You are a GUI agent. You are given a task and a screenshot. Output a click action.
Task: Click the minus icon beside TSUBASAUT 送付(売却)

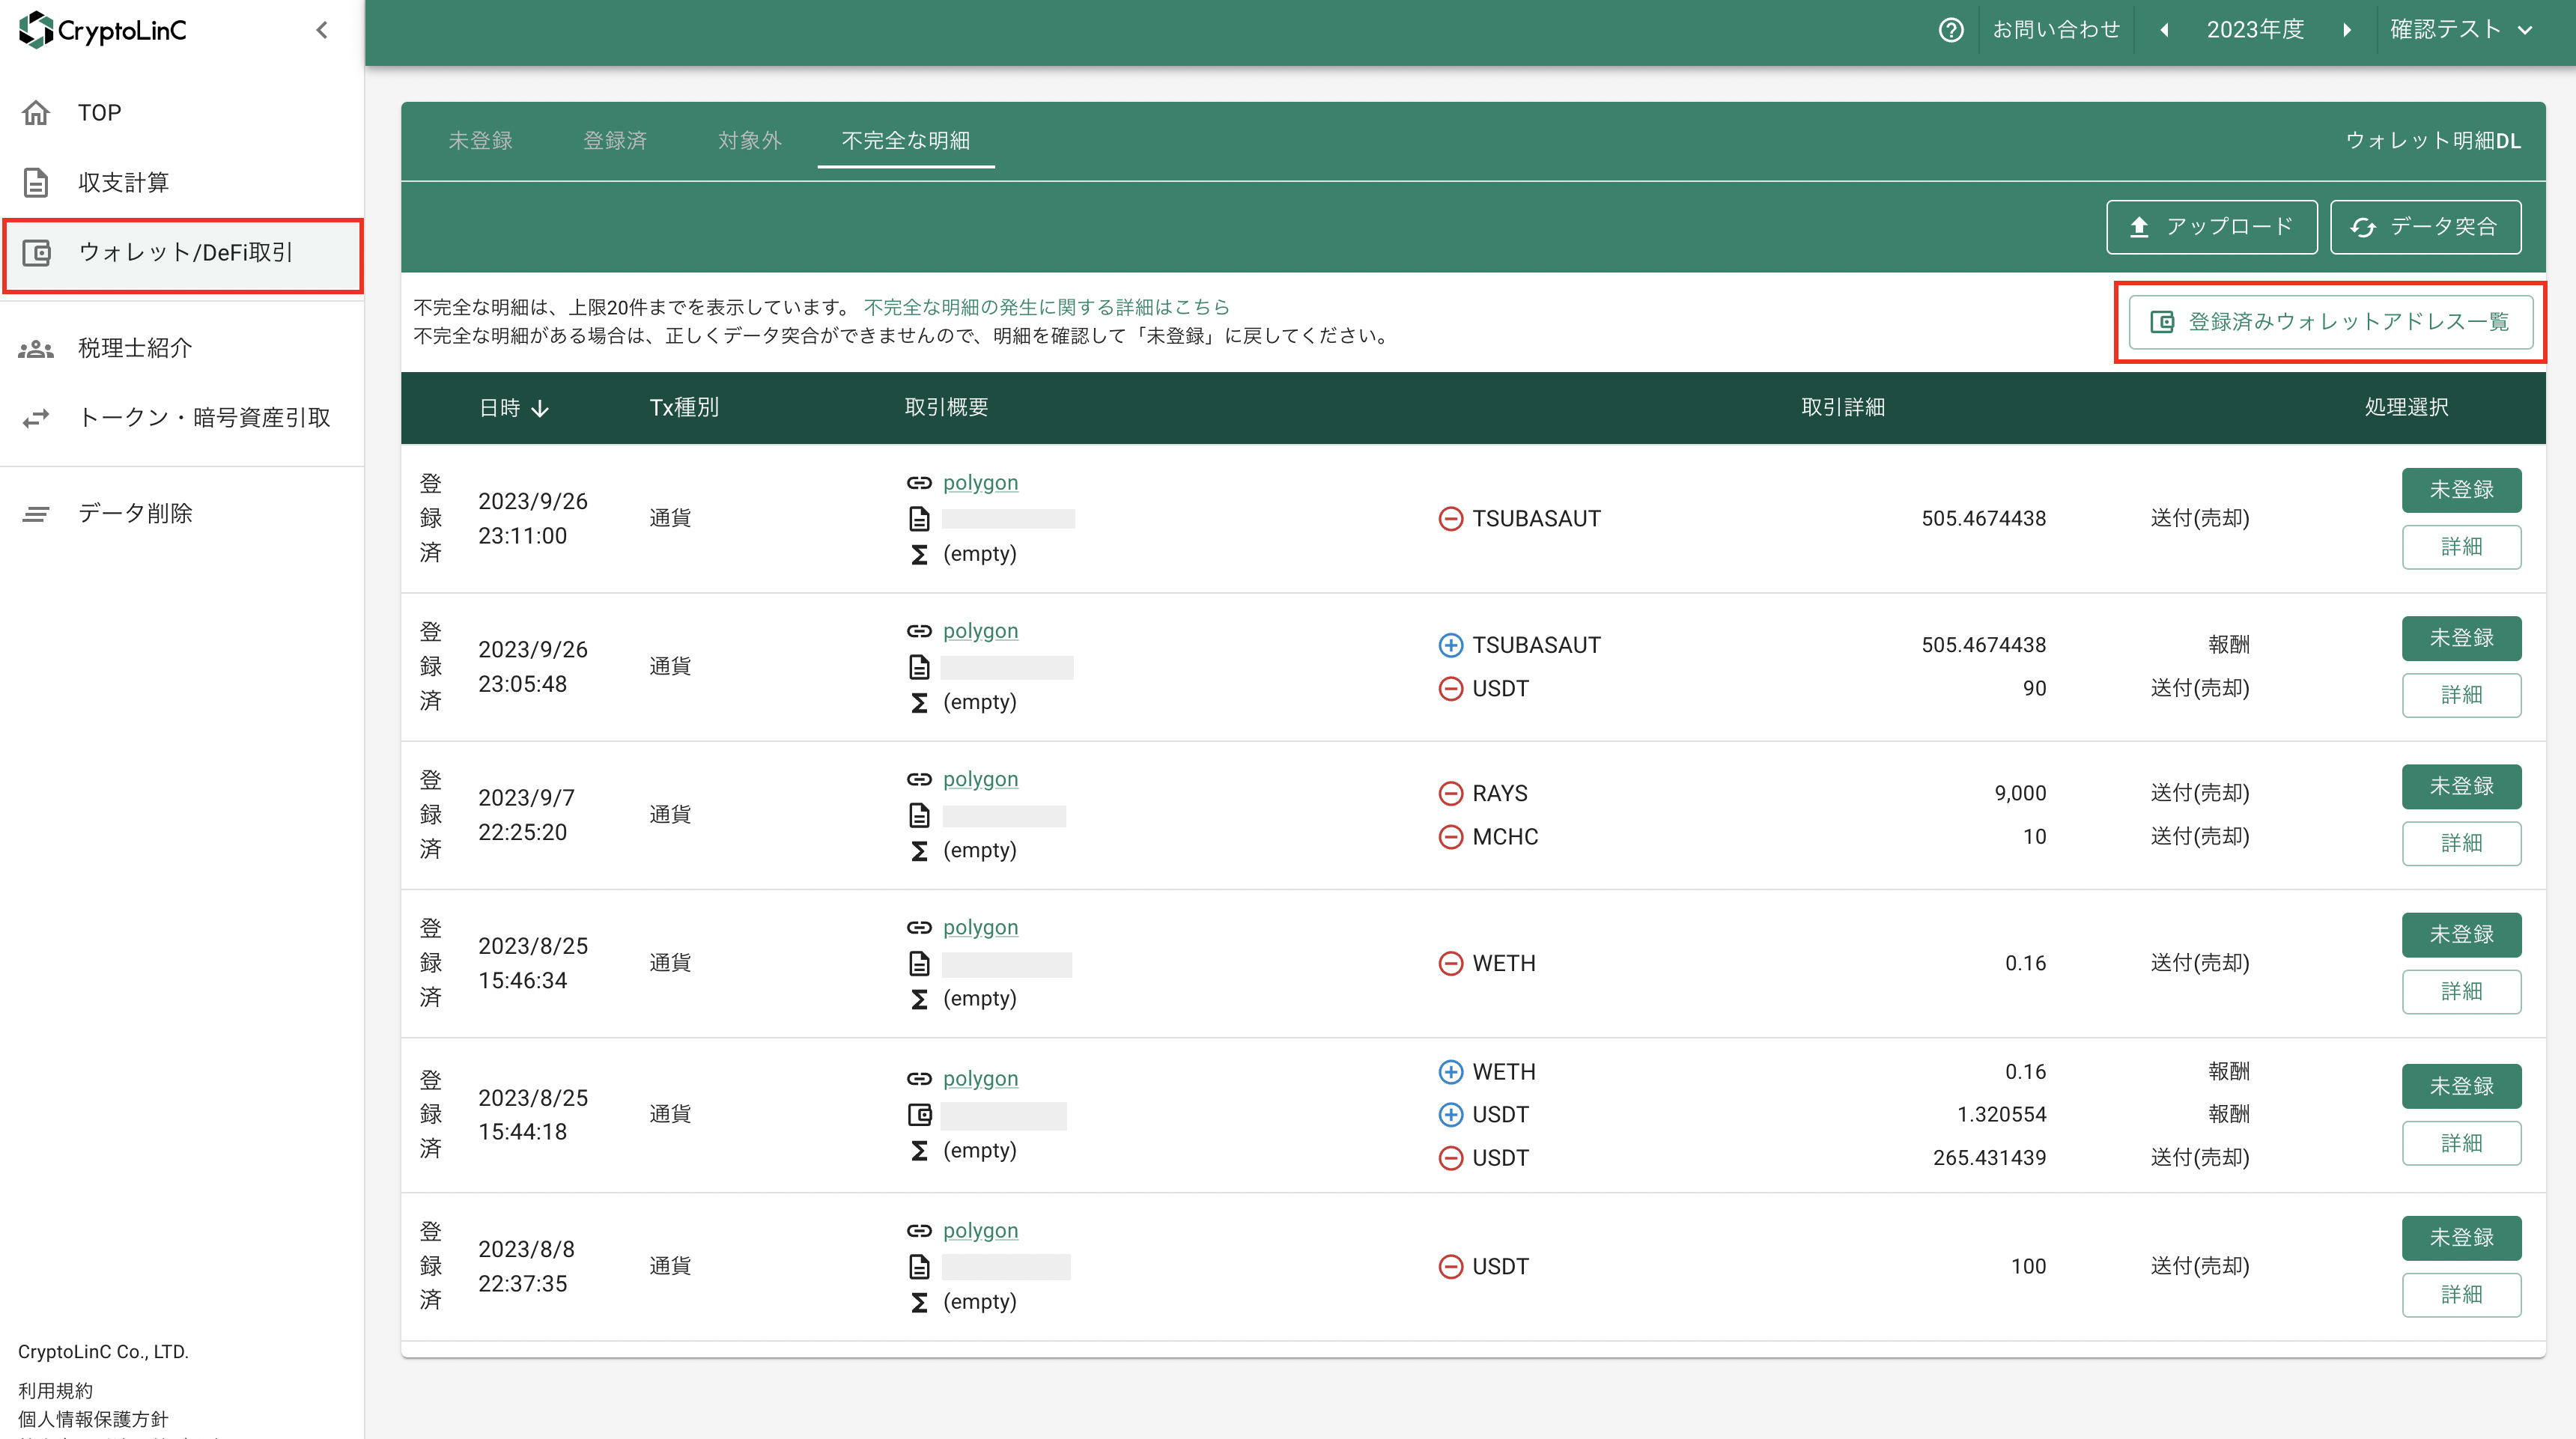(x=1450, y=519)
